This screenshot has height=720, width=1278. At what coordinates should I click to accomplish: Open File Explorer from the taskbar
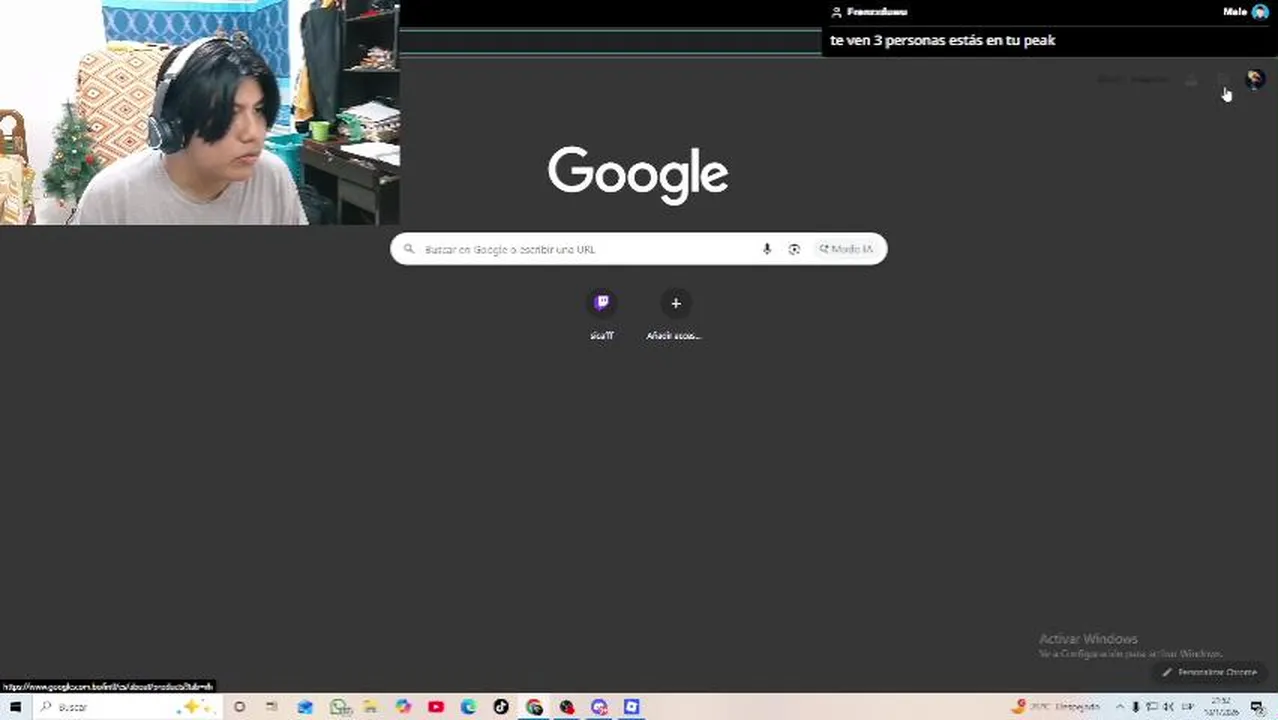coord(370,707)
